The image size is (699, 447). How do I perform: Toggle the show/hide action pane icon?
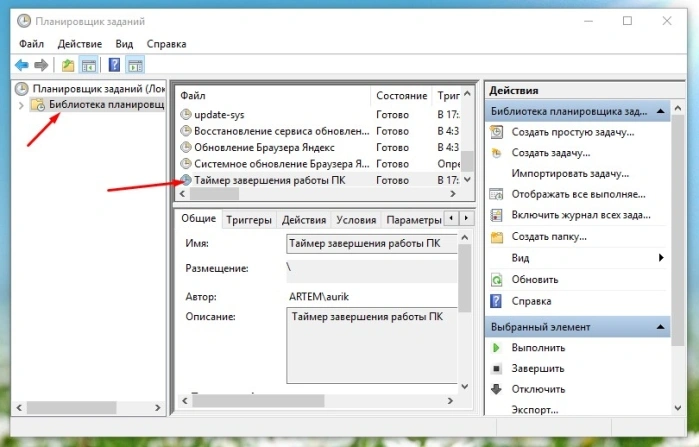(x=135, y=65)
